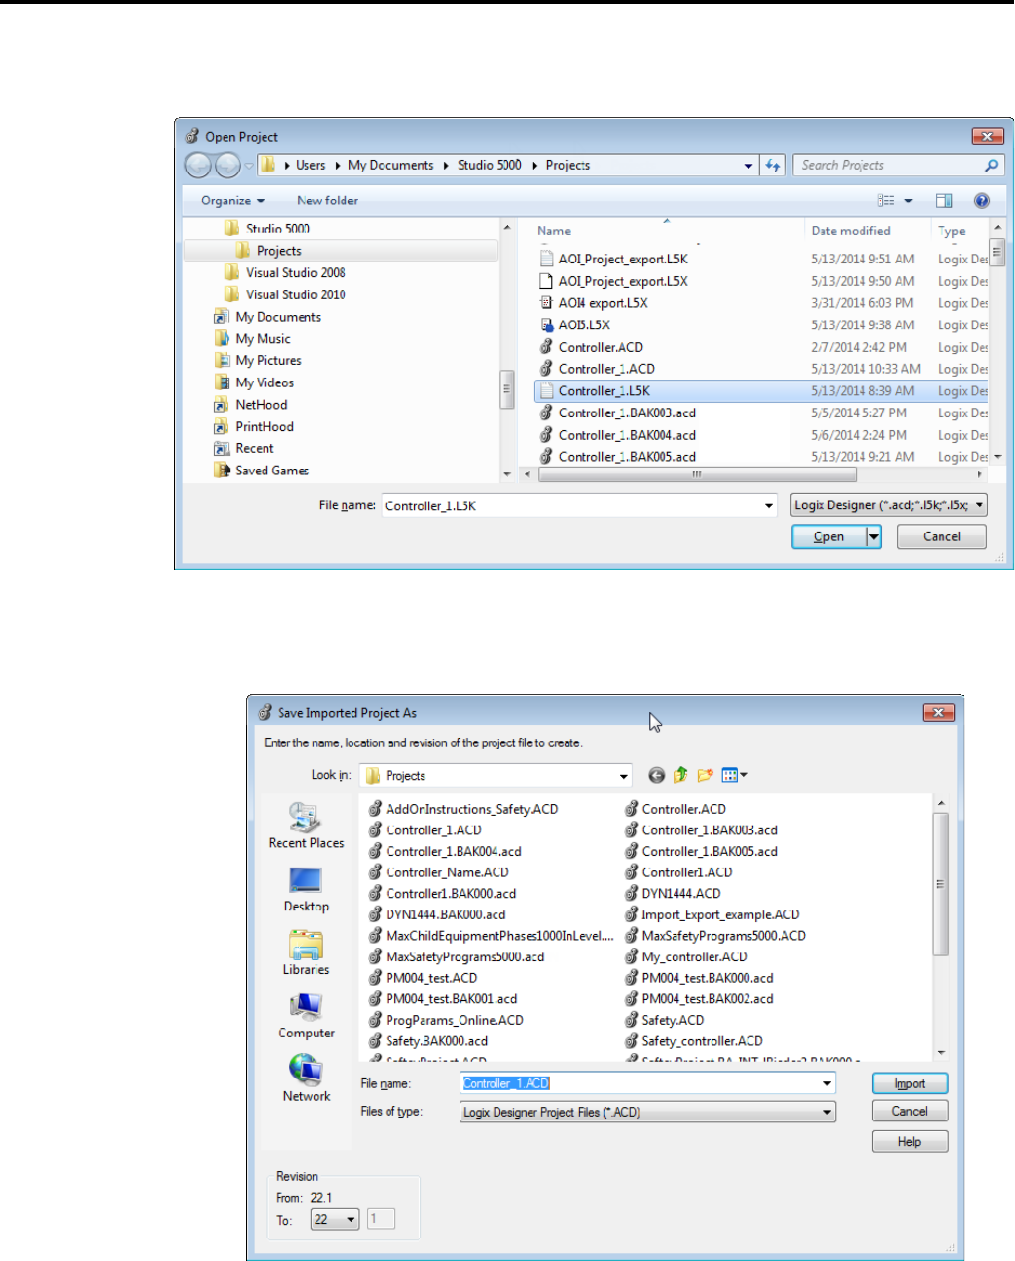Click the search magnifier in Search Projects box

[x=991, y=166]
